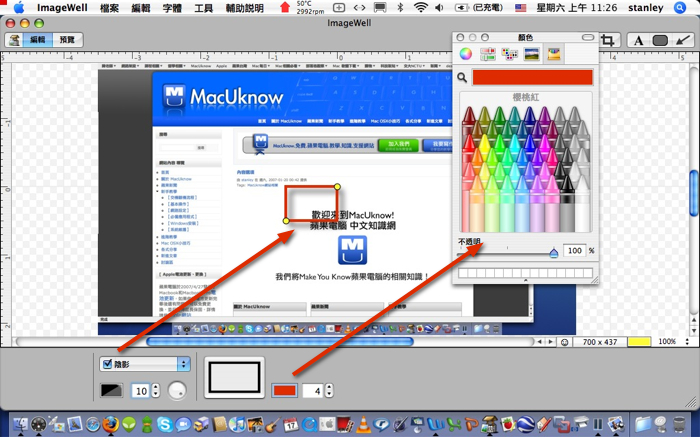Image resolution: width=700 pixels, height=437 pixels.
Task: Open the 輔助說明 help menu
Action: click(244, 8)
